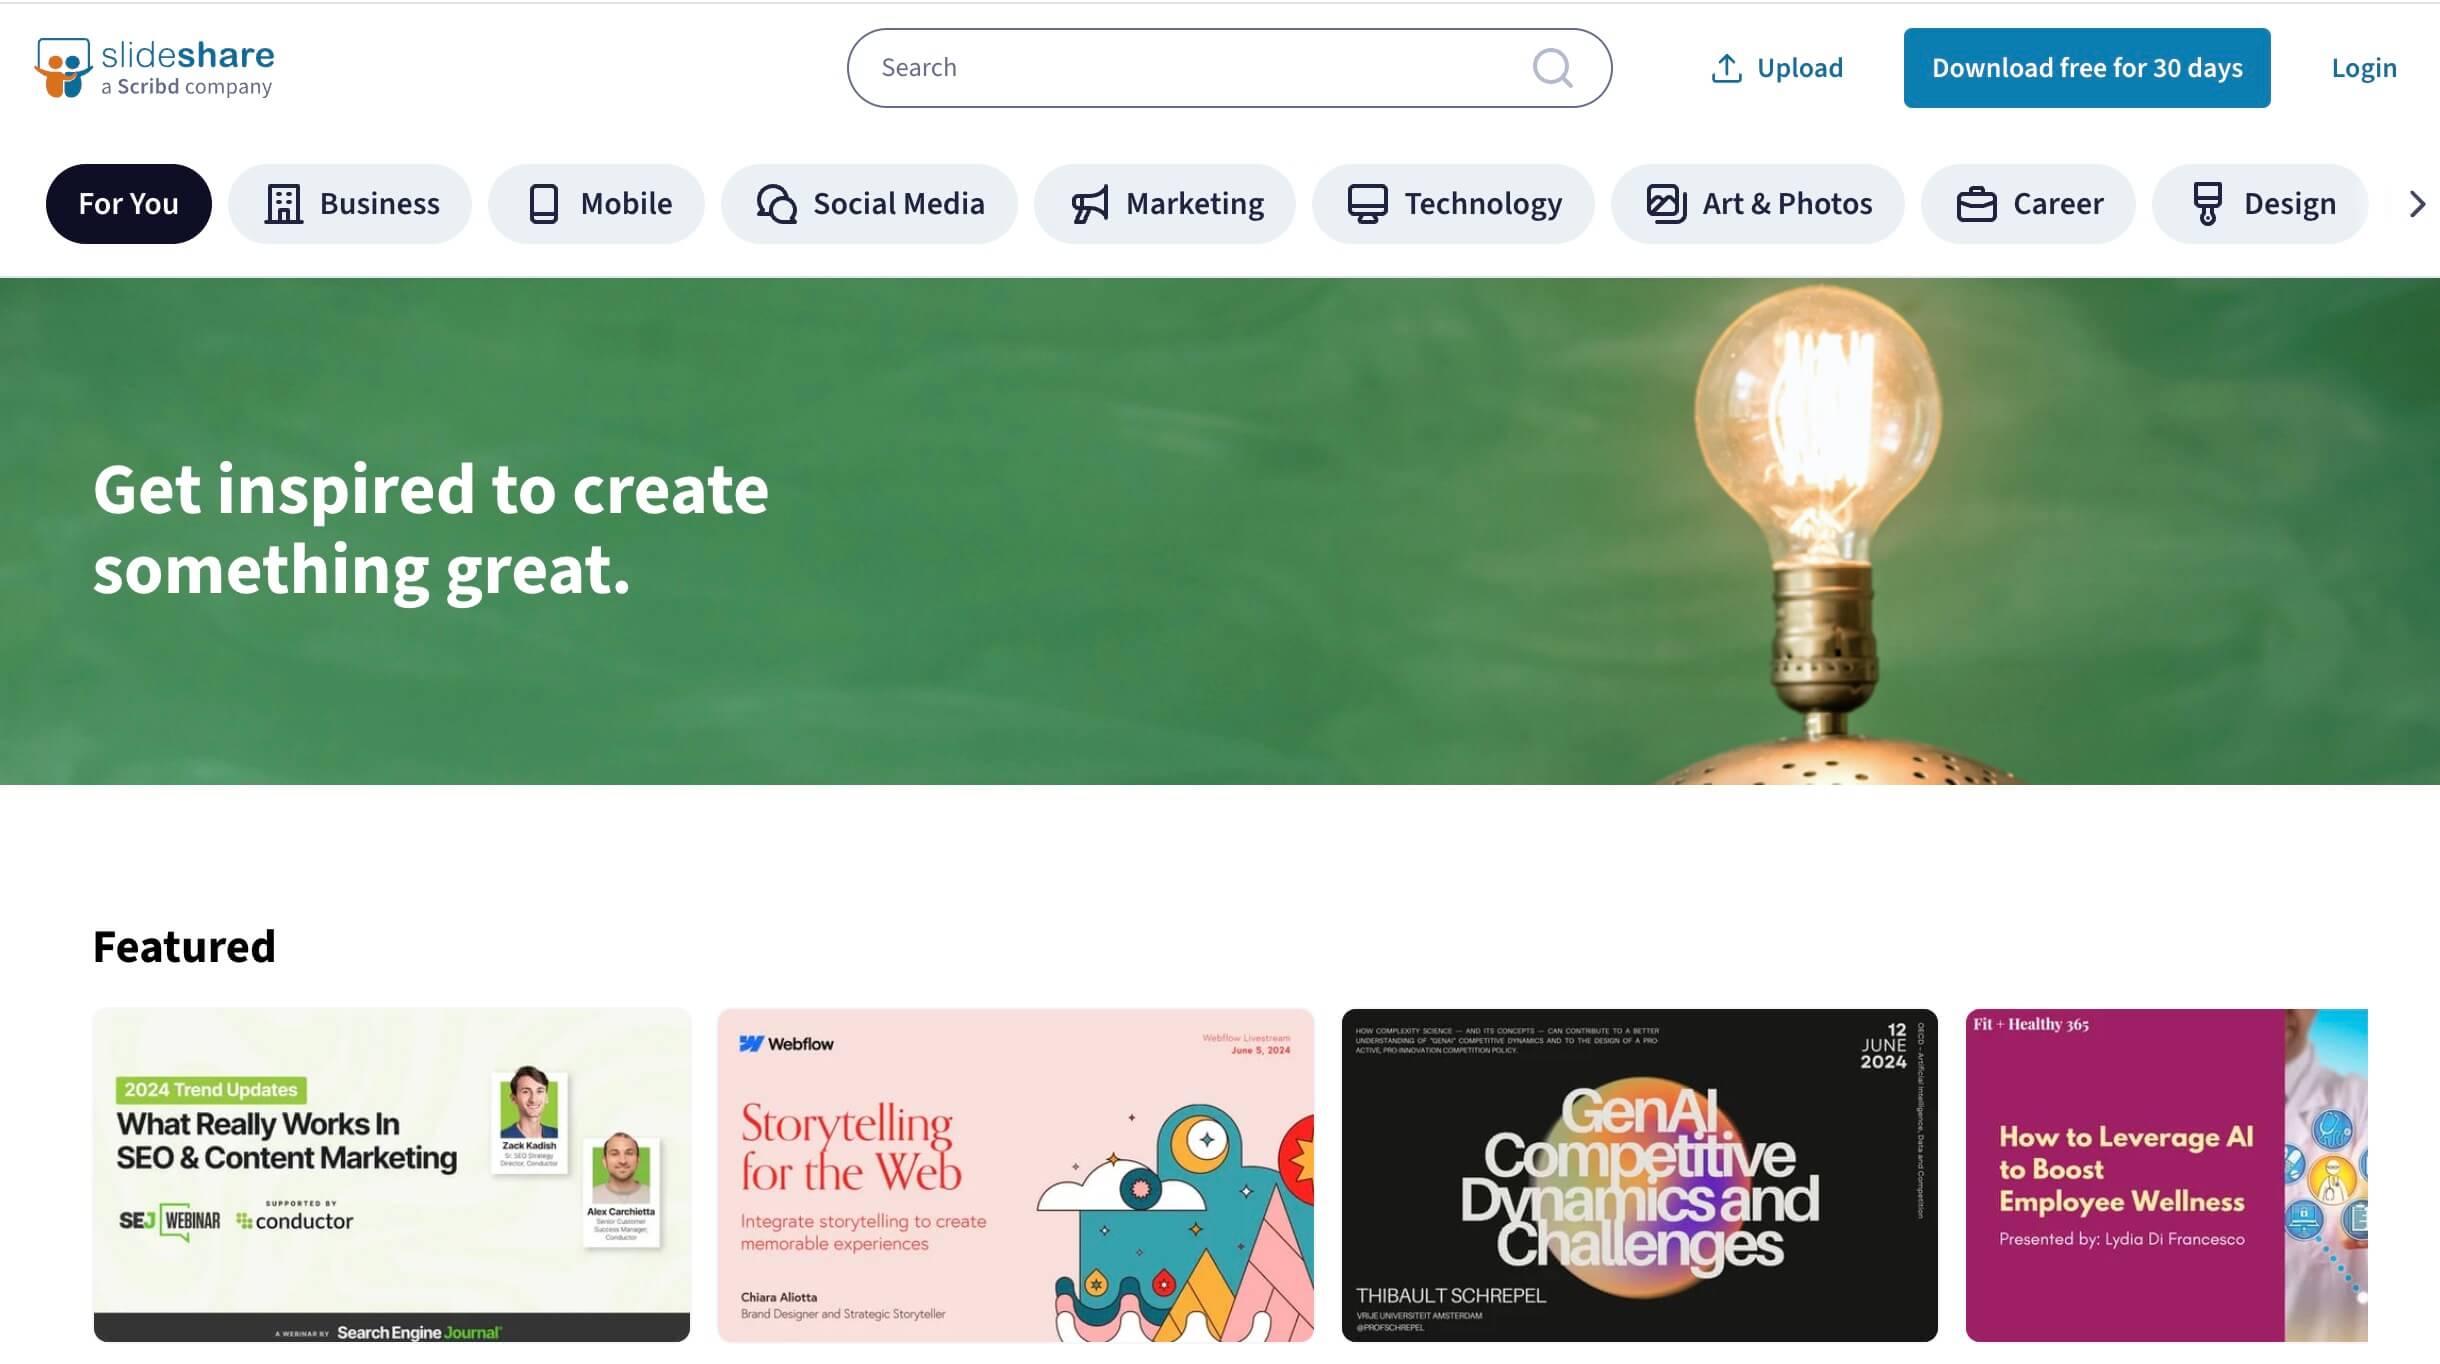2440x1364 pixels.
Task: Open the Login link
Action: point(2364,68)
